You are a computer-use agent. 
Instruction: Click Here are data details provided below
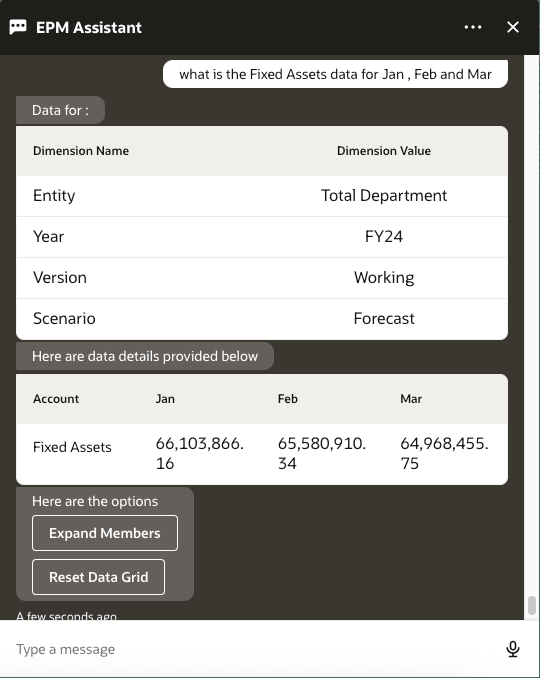point(145,356)
